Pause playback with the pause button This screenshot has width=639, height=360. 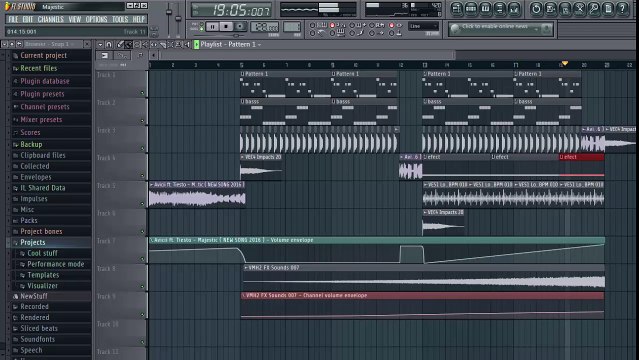point(212,27)
